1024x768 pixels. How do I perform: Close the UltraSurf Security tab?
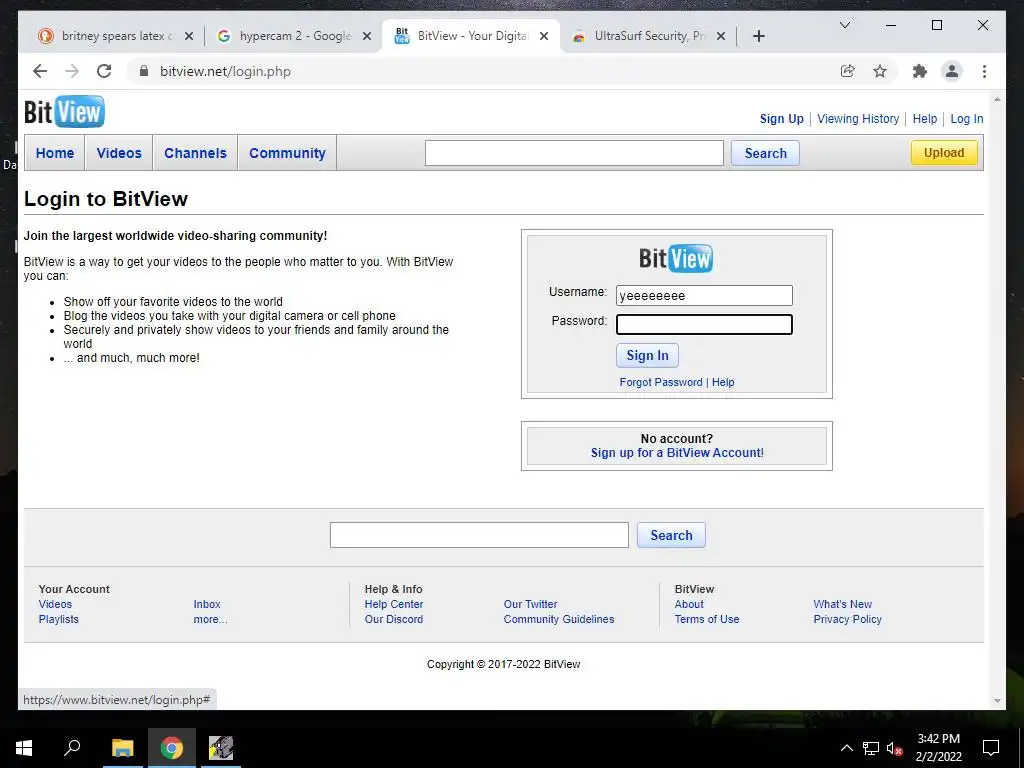pos(721,36)
